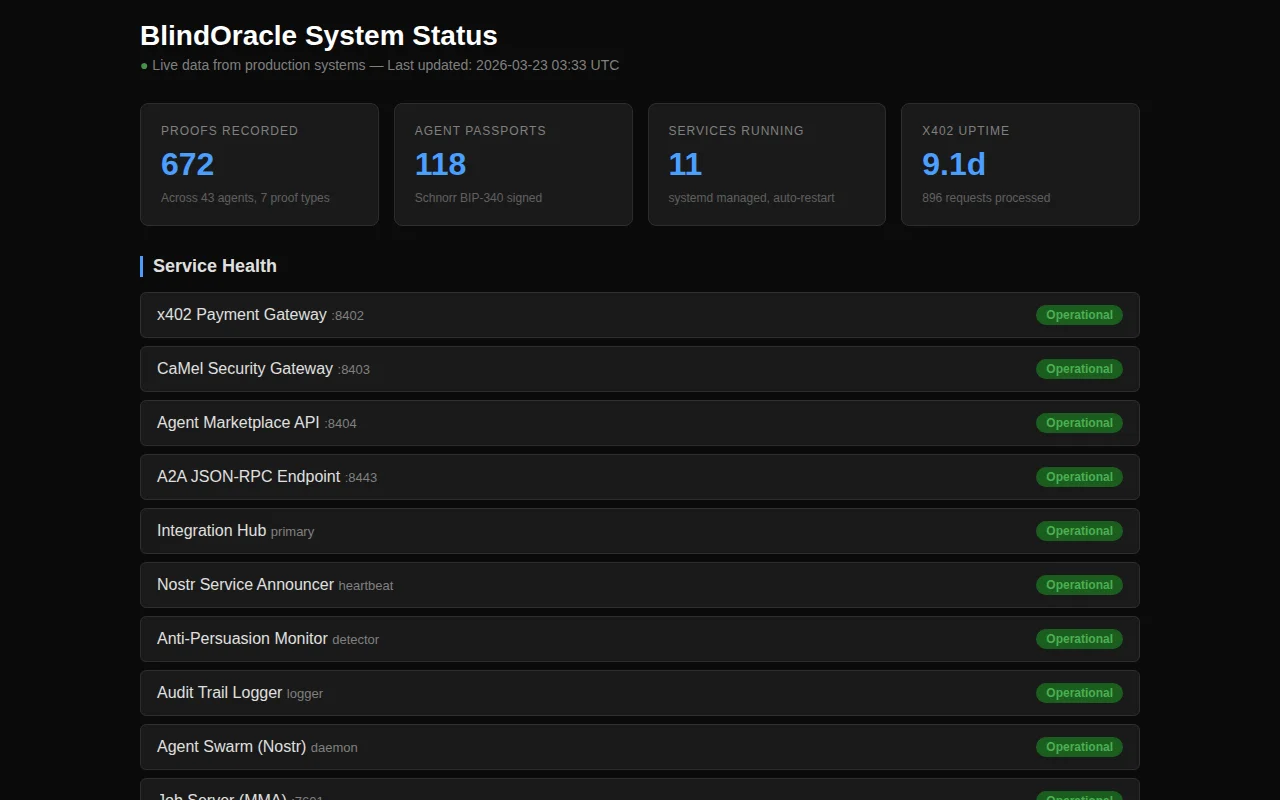
Task: Click the Service Health section heading
Action: click(215, 266)
